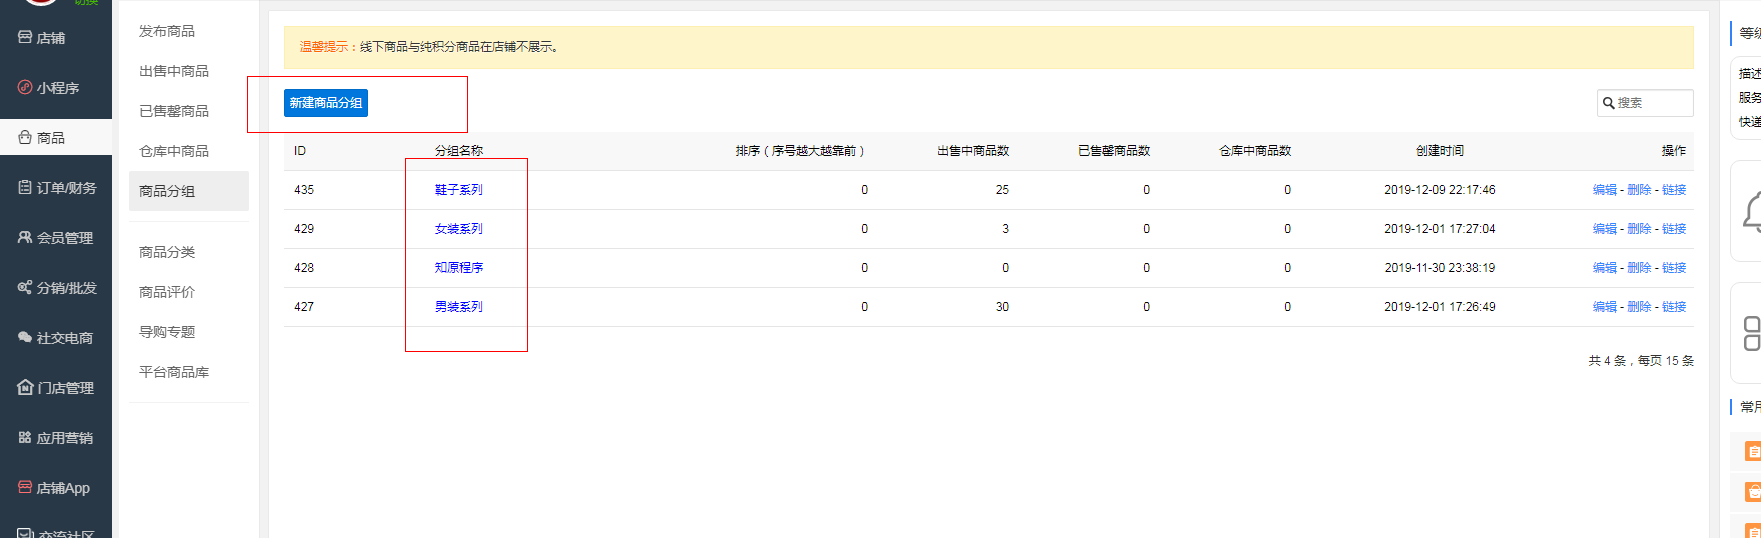1761x538 pixels.
Task: Go to 仓库中商品 menu item
Action: point(174,151)
